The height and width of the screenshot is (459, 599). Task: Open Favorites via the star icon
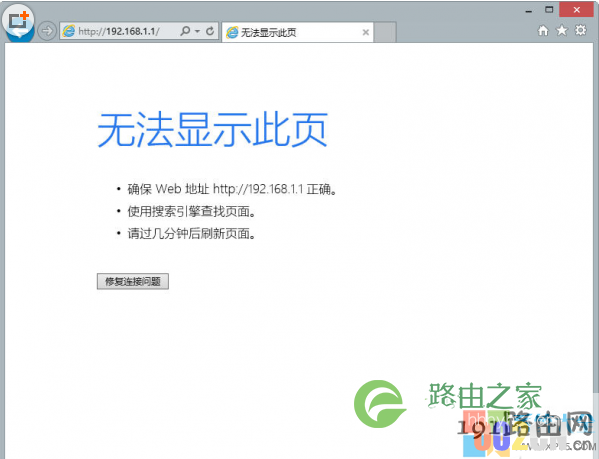pyautogui.click(x=562, y=30)
